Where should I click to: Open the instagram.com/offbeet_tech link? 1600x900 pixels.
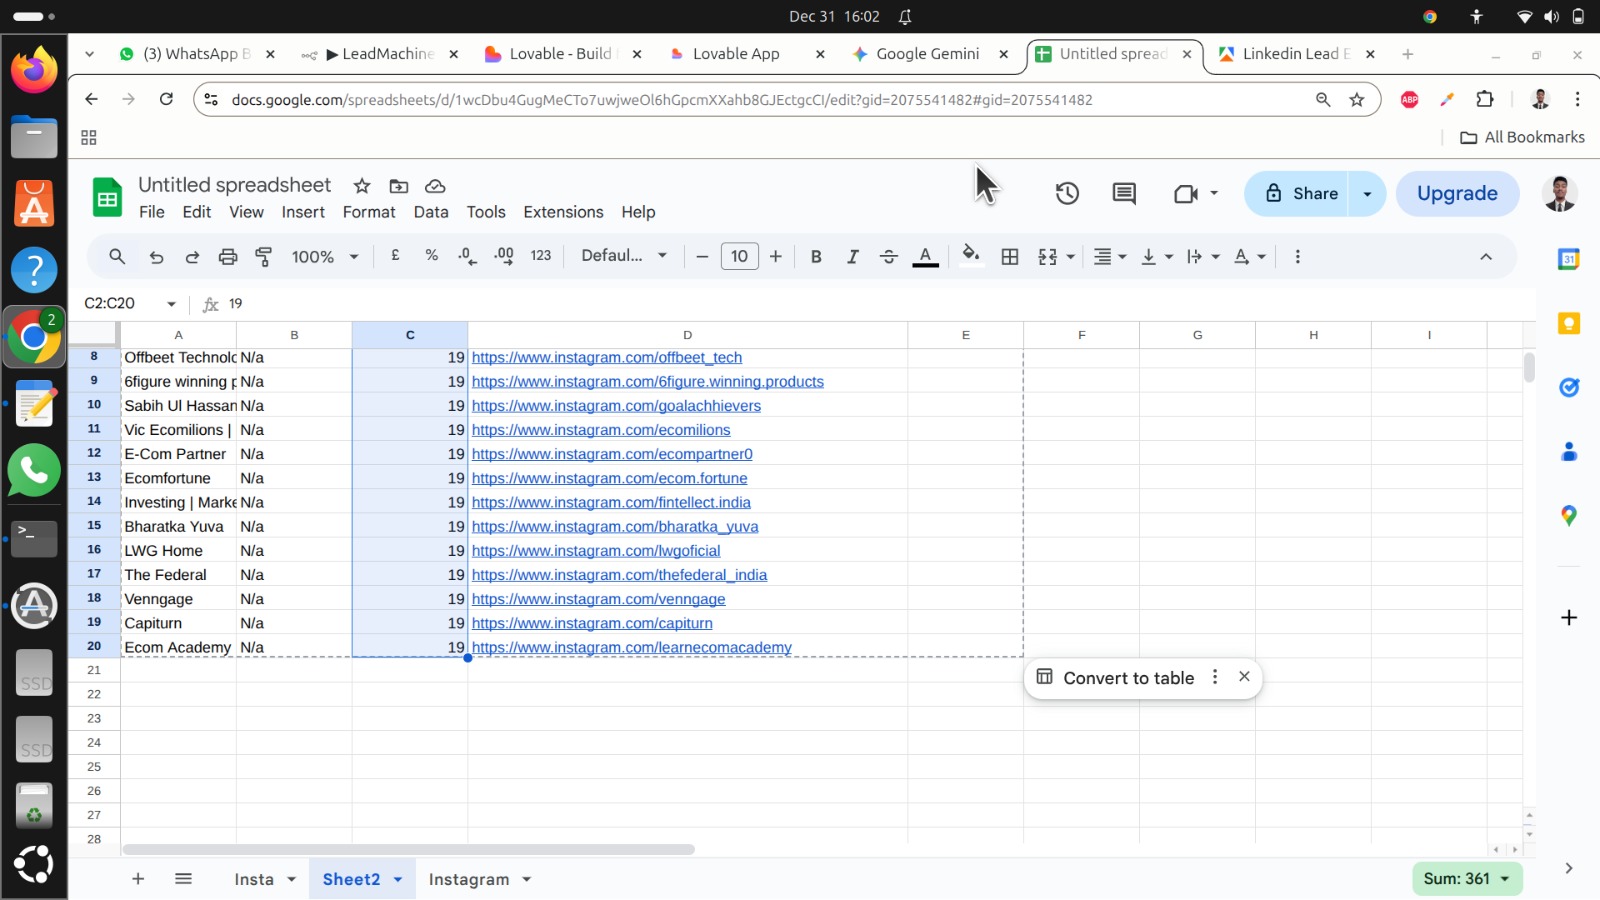tap(607, 357)
